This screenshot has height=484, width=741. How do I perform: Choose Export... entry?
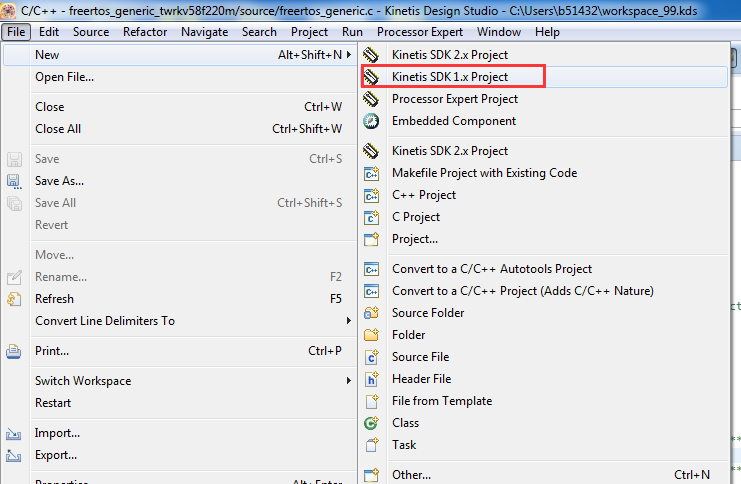180,455
